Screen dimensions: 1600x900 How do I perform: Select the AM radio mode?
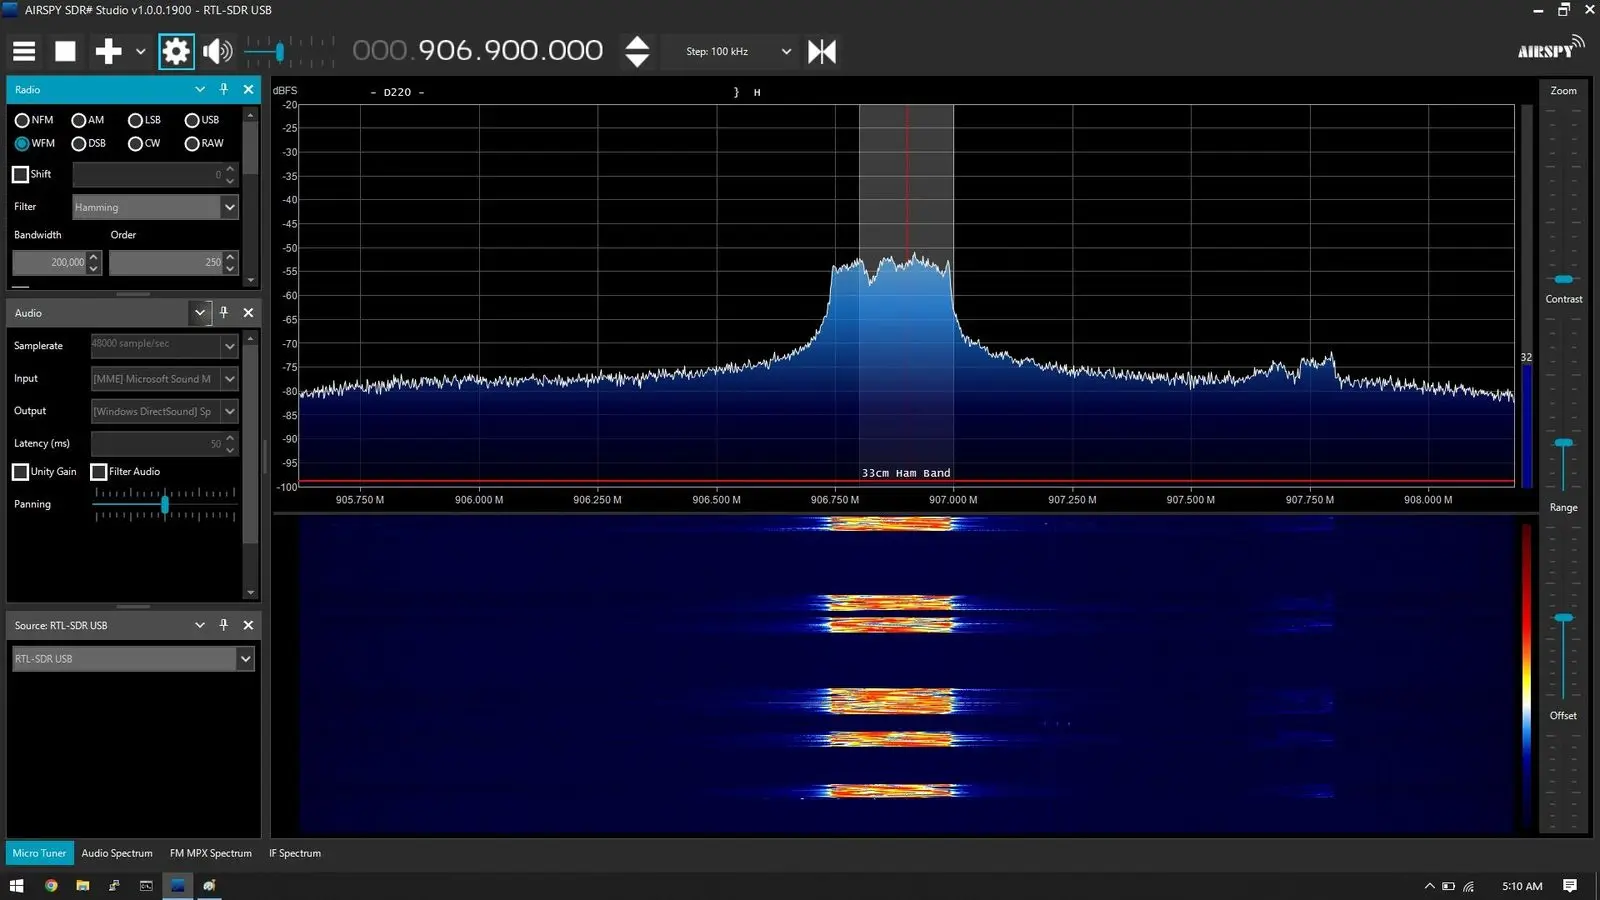tap(88, 120)
